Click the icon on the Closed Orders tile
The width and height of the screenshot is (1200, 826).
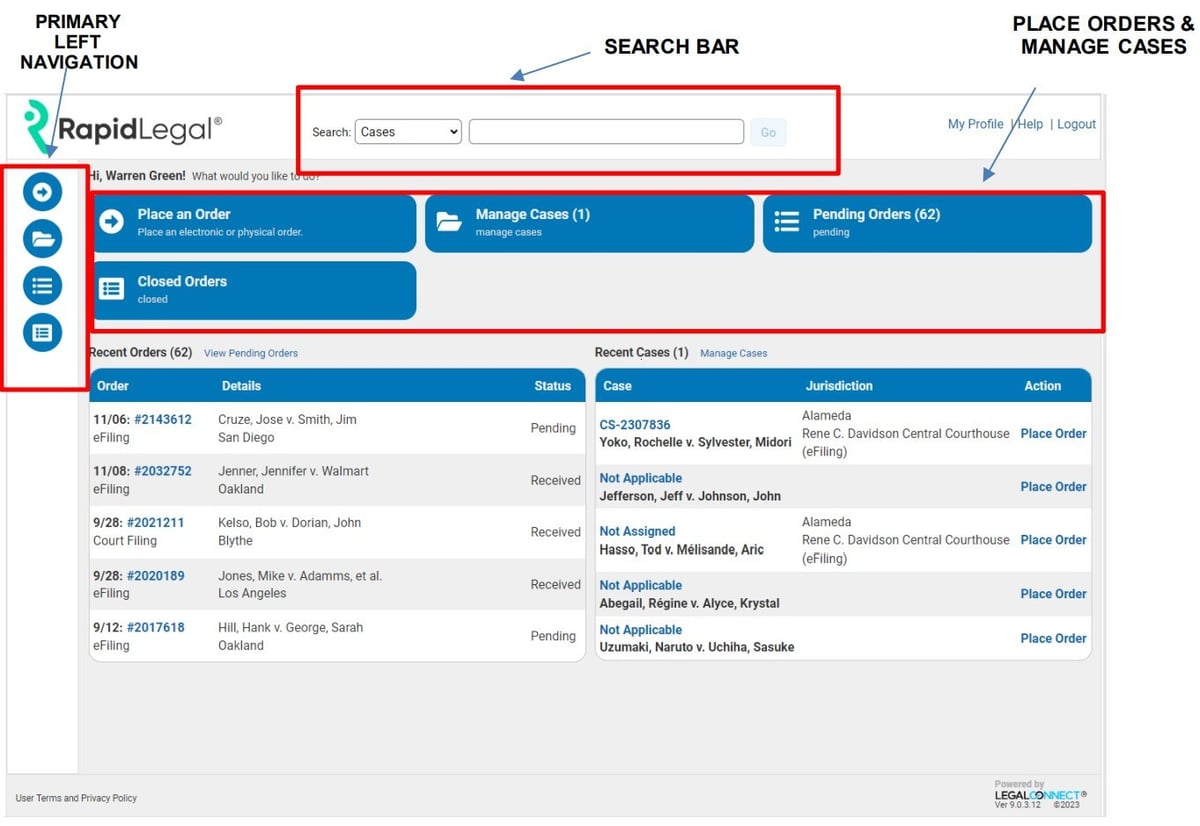coord(112,290)
